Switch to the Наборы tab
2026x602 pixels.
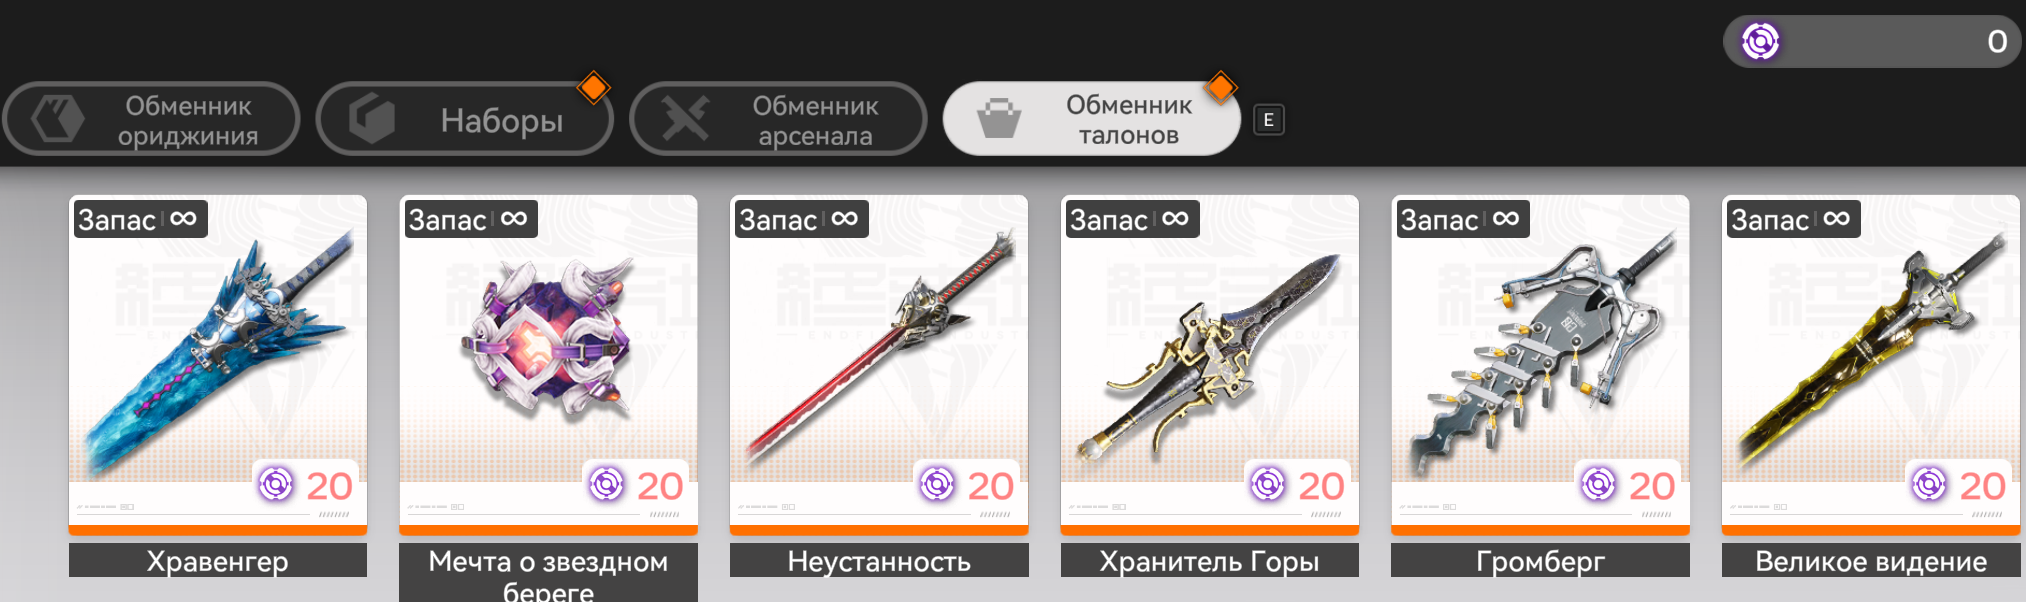(465, 119)
